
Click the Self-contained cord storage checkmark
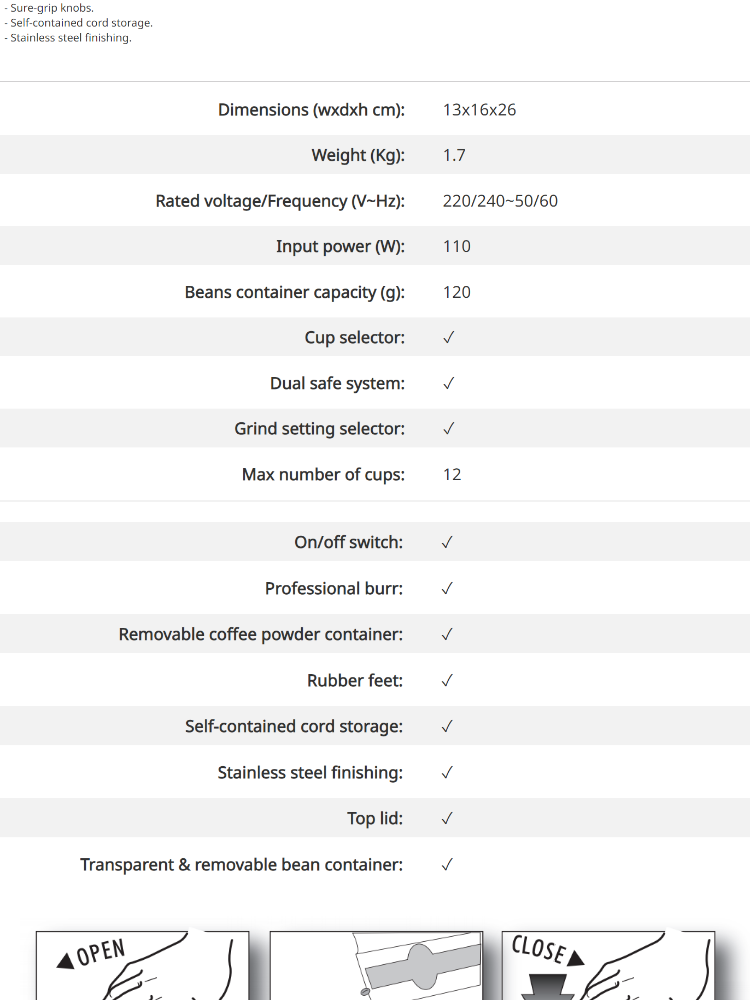tap(447, 726)
